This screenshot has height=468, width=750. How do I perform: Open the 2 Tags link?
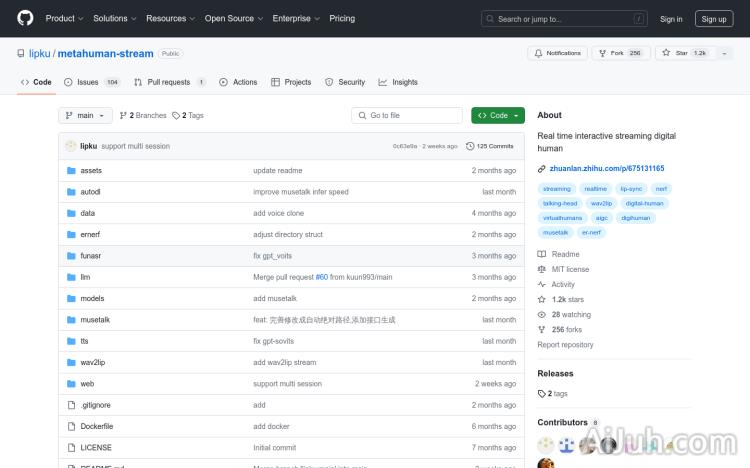188,116
